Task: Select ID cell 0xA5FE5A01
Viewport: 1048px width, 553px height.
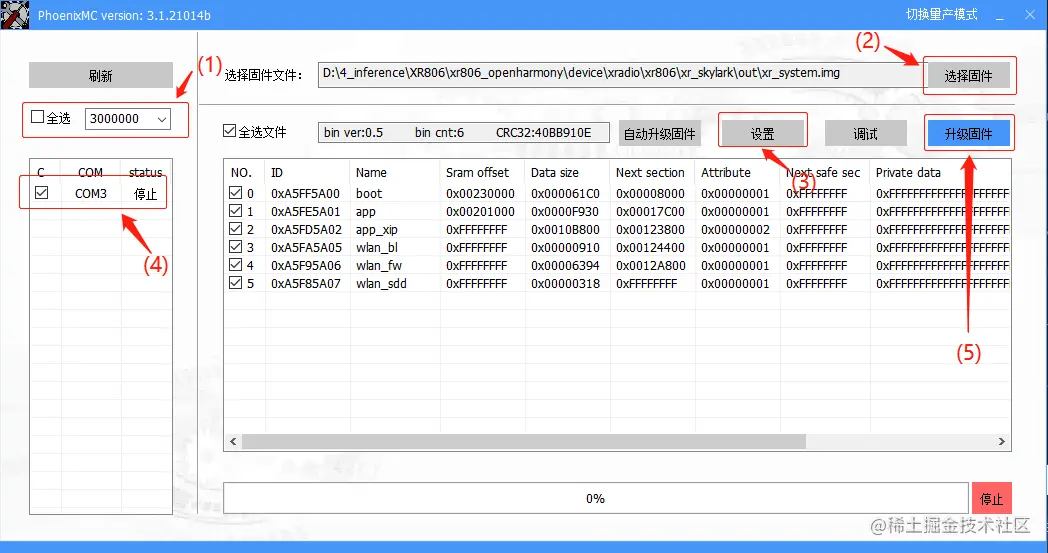Action: (x=305, y=212)
